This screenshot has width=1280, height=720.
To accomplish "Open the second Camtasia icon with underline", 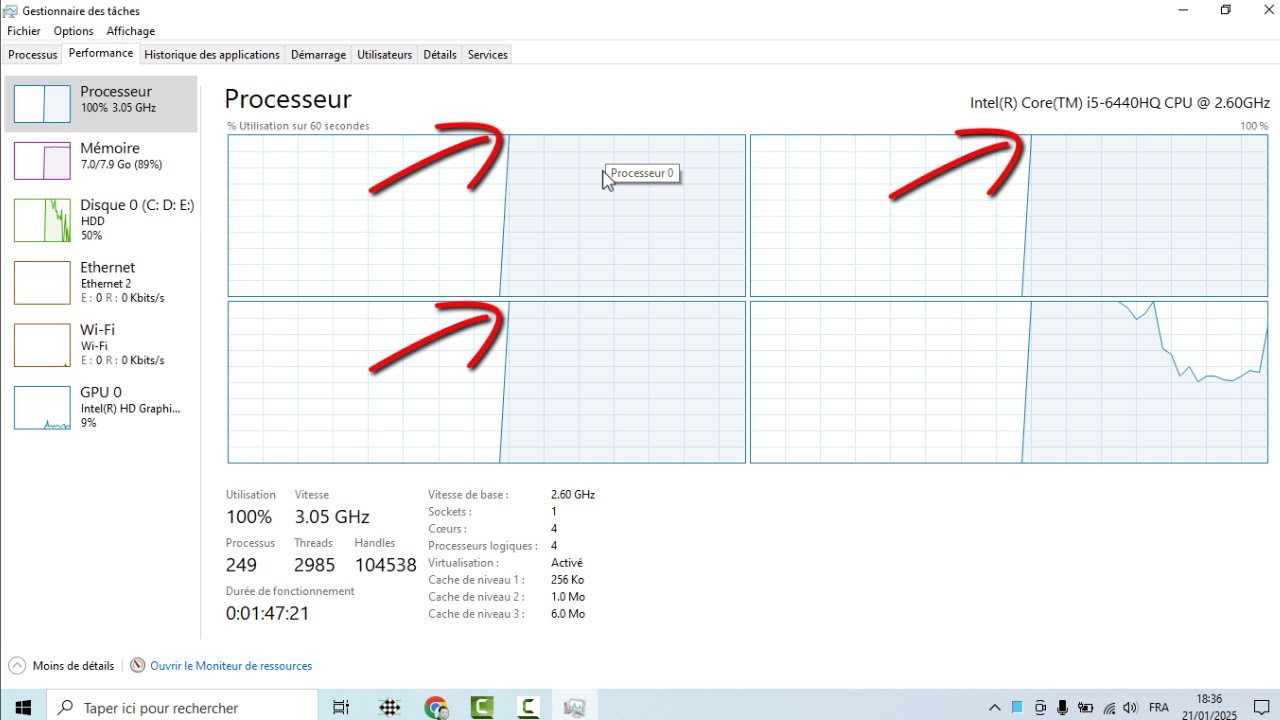I will [x=529, y=707].
